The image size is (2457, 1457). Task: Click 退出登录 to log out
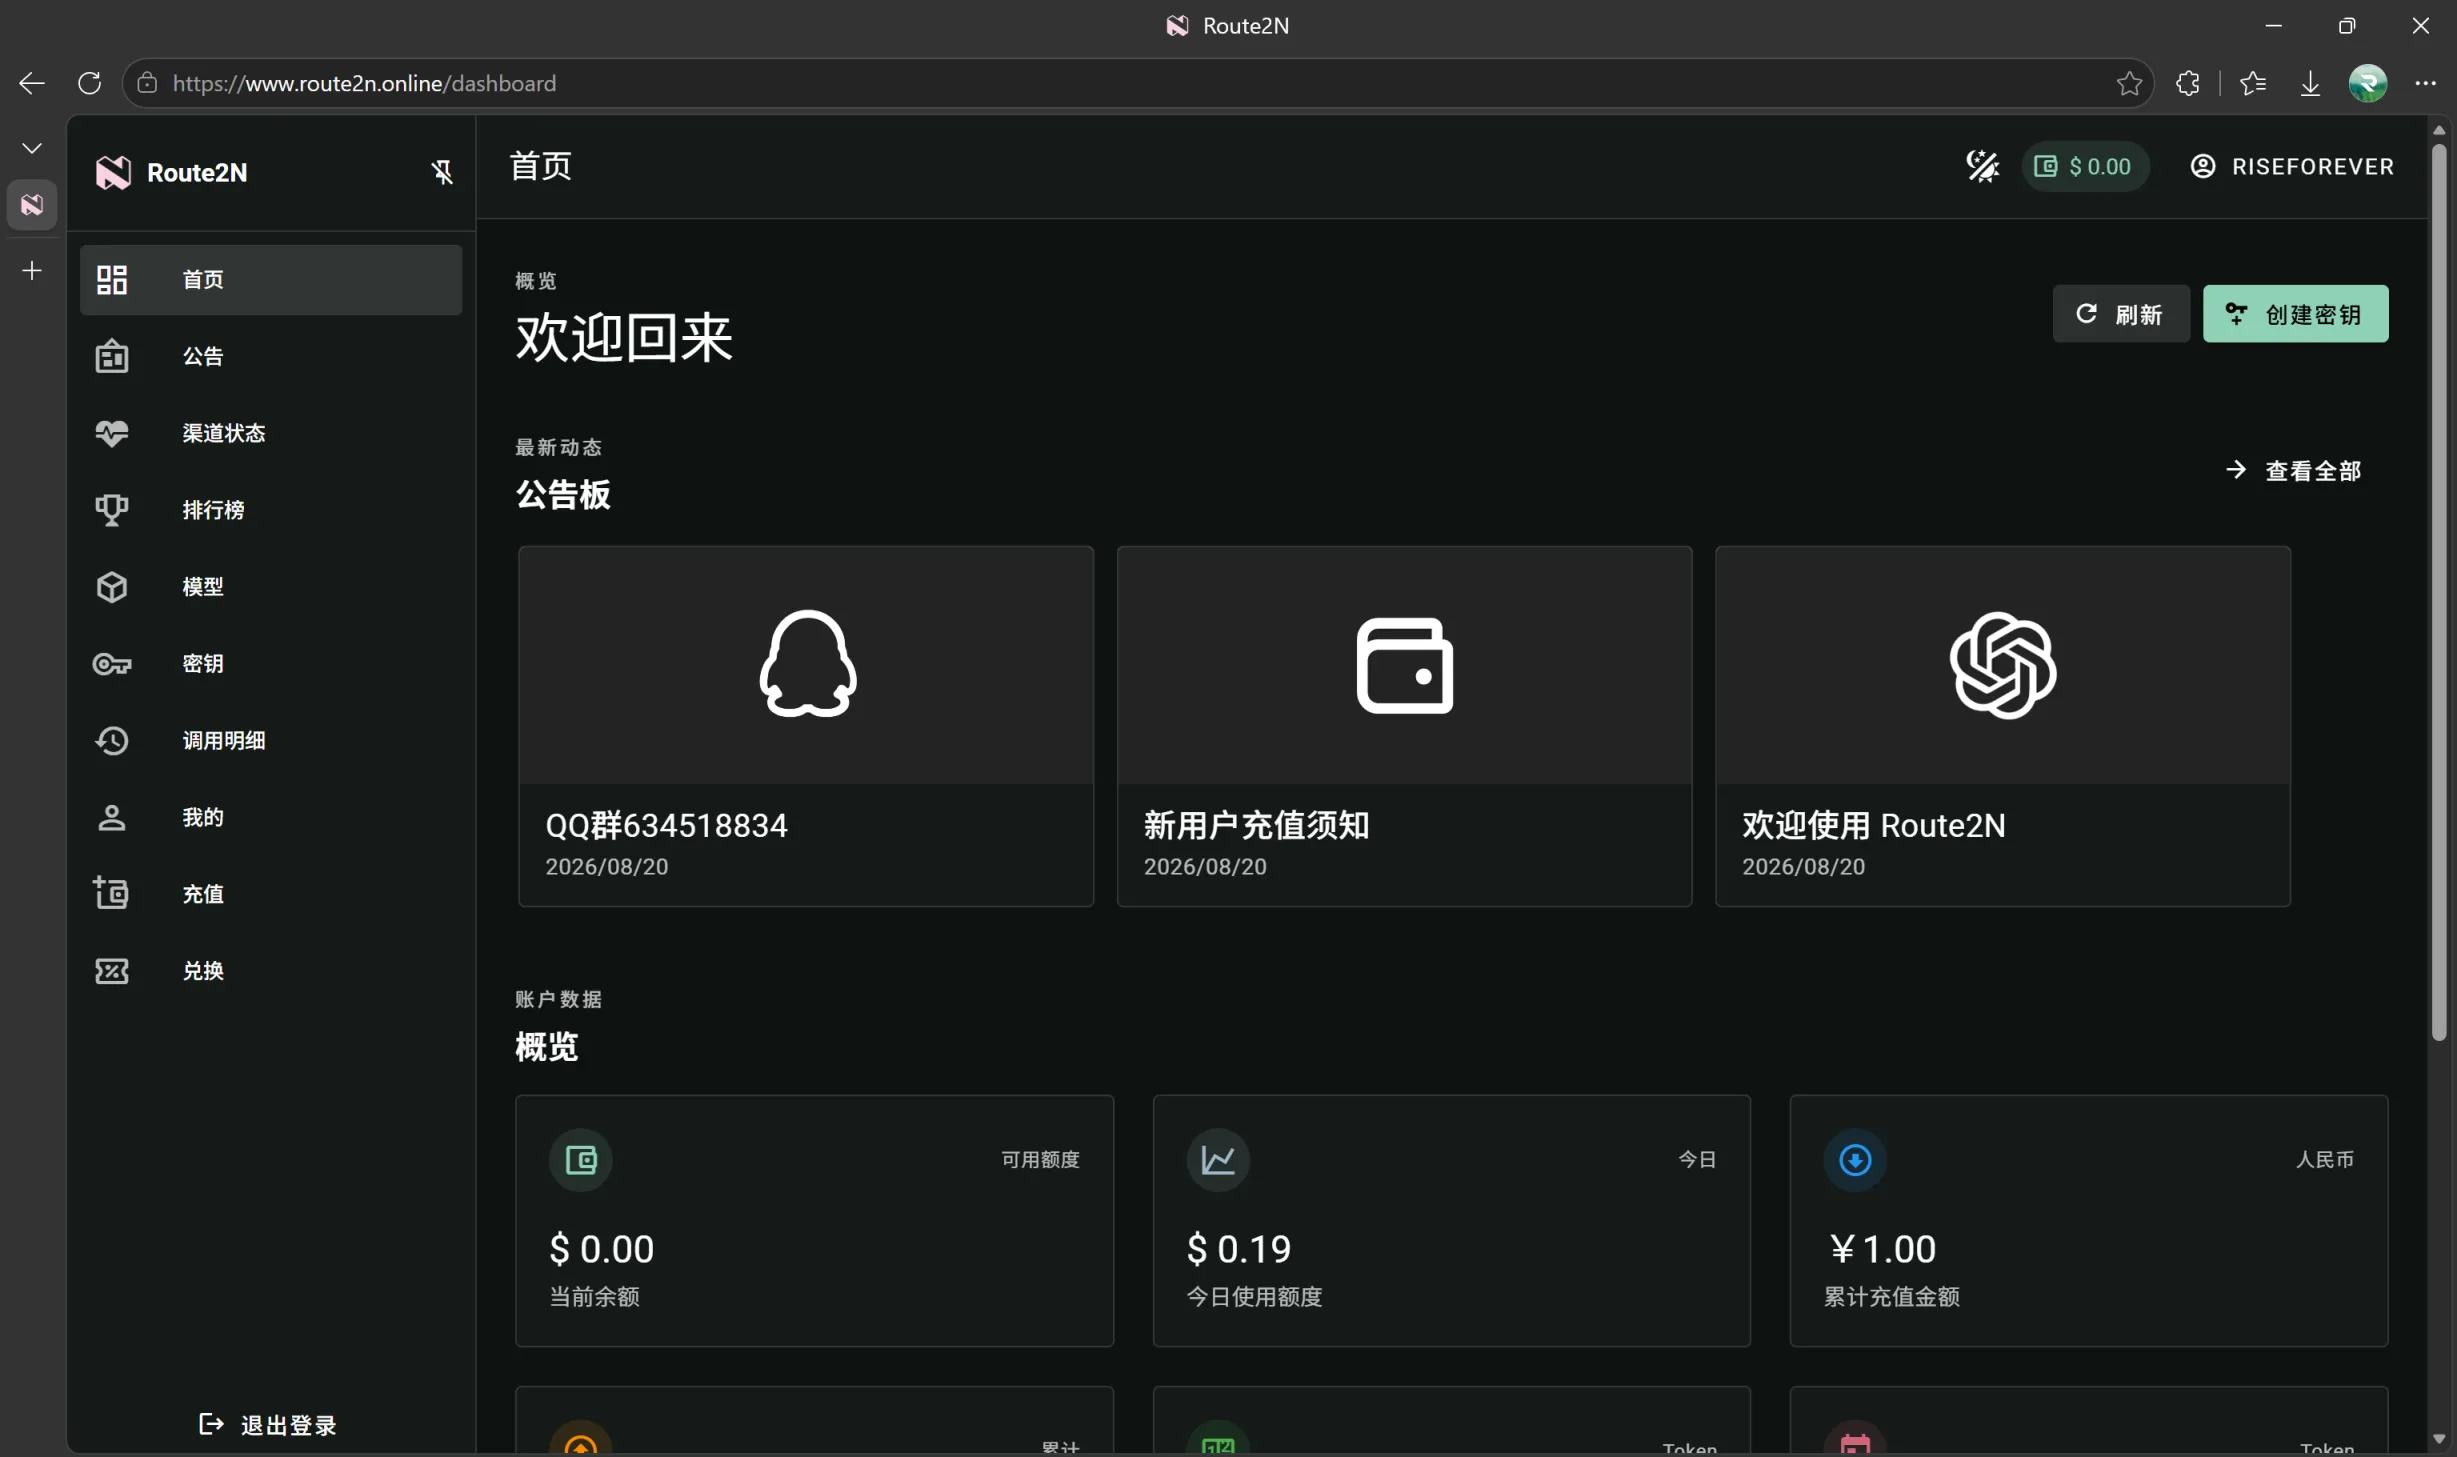pos(268,1425)
